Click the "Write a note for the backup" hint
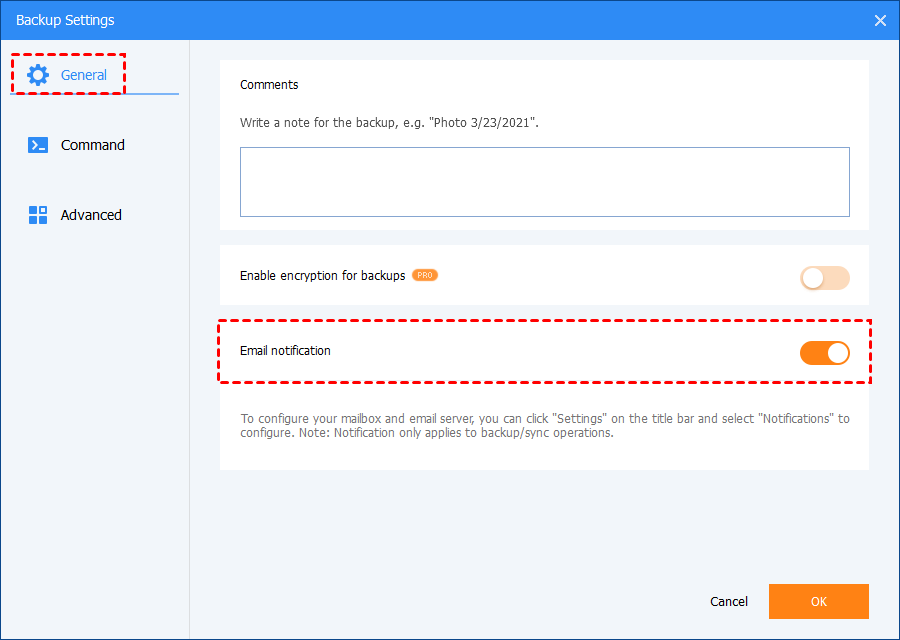 coord(389,123)
